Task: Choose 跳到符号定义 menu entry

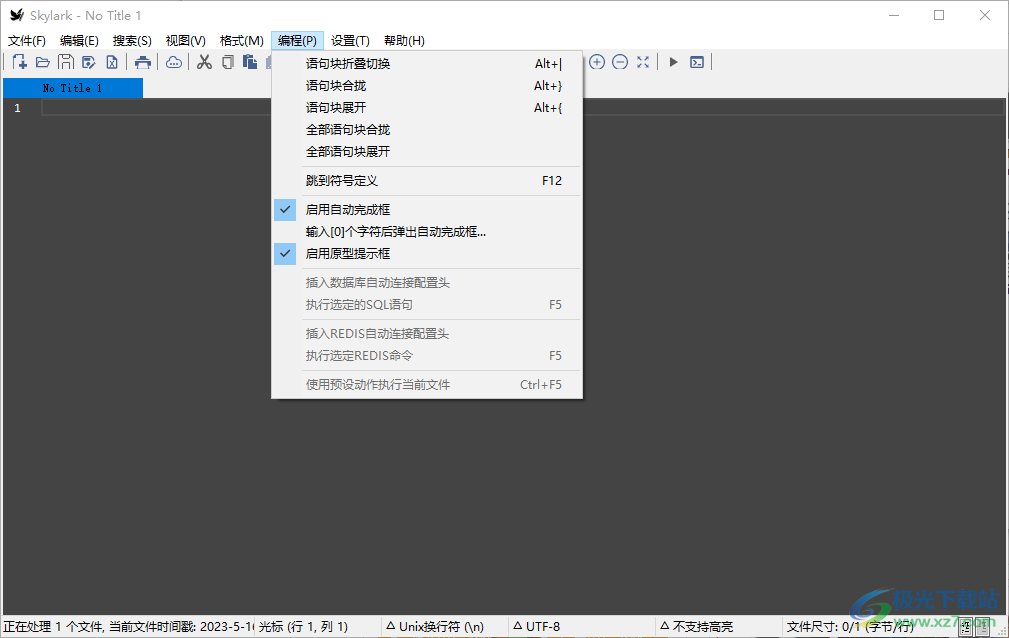Action: click(x=427, y=180)
